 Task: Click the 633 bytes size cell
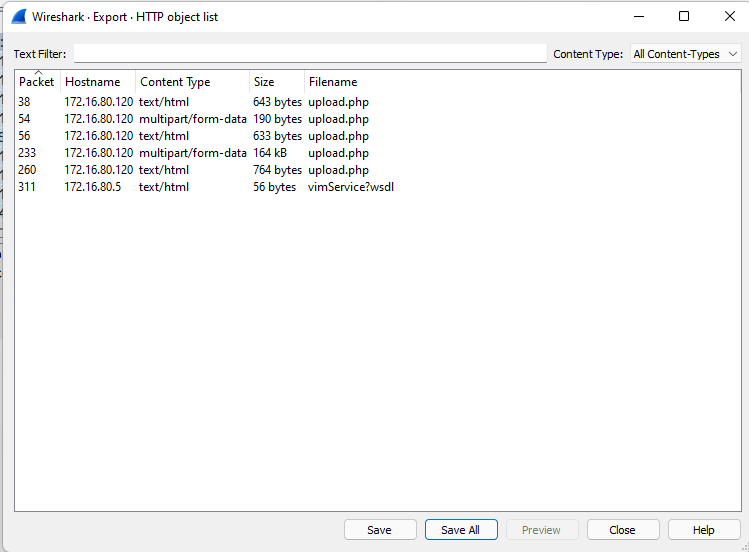[x=277, y=136]
